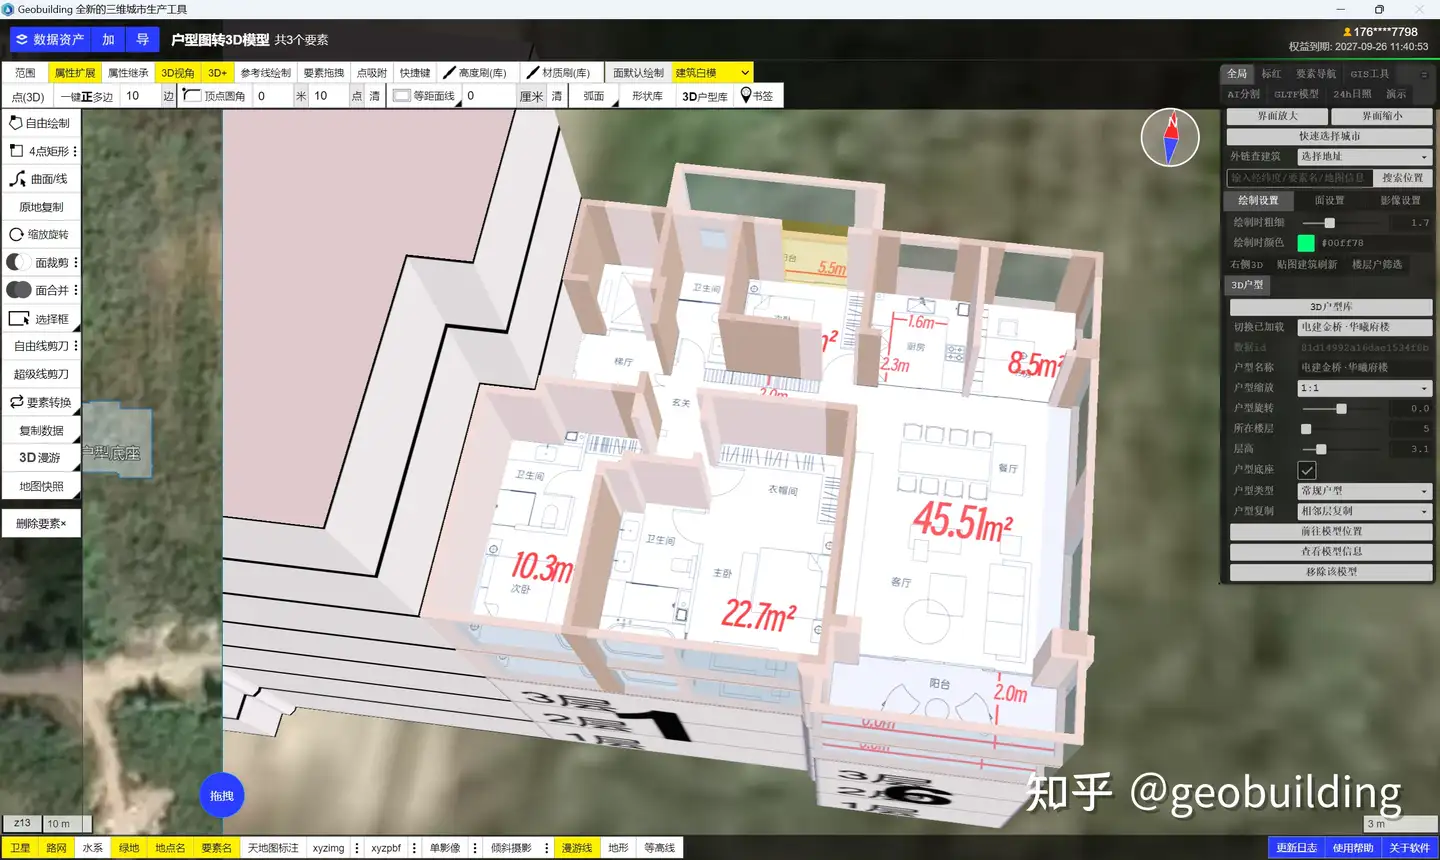The width and height of the screenshot is (1440, 860).
Task: Click the blue 拖拽 drag circle
Action: pos(222,796)
